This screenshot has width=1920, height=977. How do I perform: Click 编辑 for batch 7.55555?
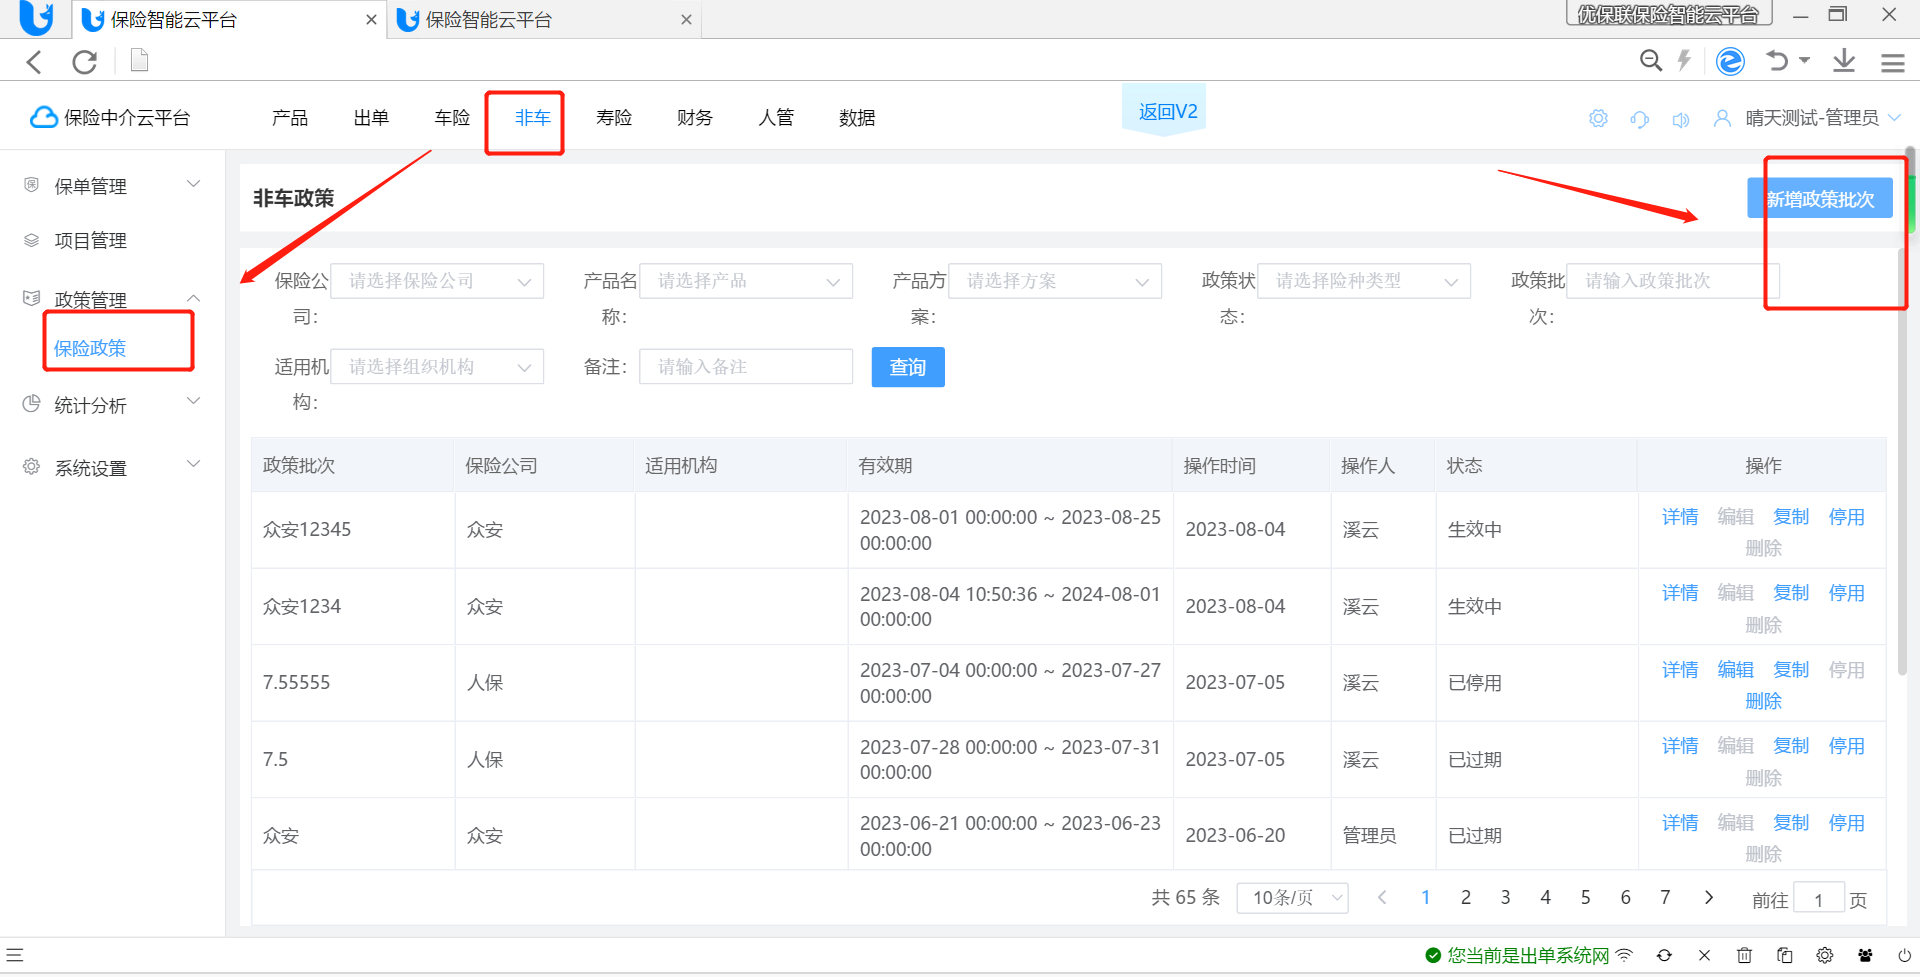point(1735,670)
